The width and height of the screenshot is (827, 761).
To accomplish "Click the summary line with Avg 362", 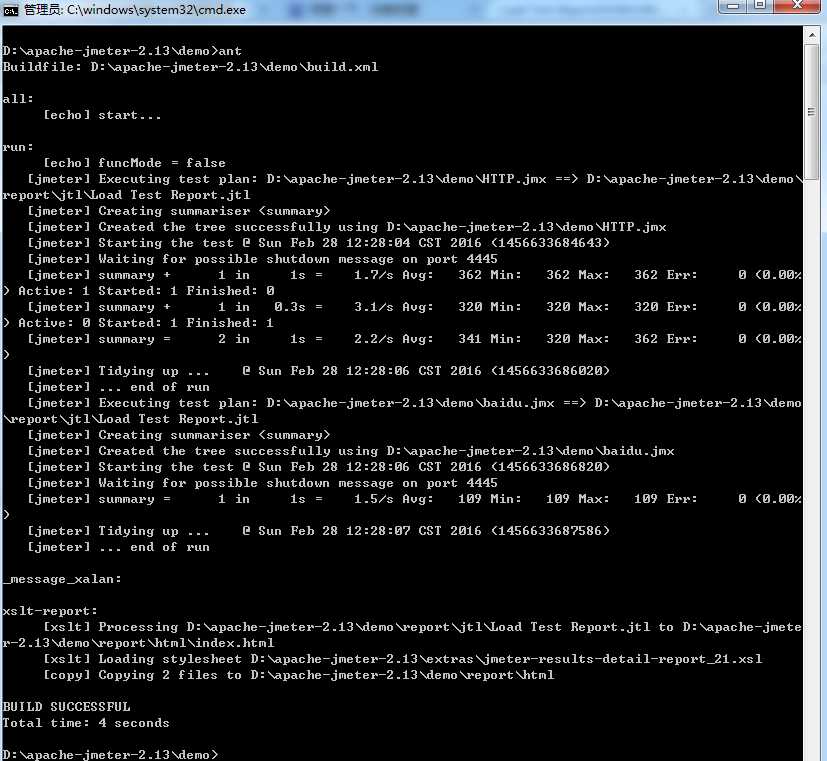I will 415,275.
